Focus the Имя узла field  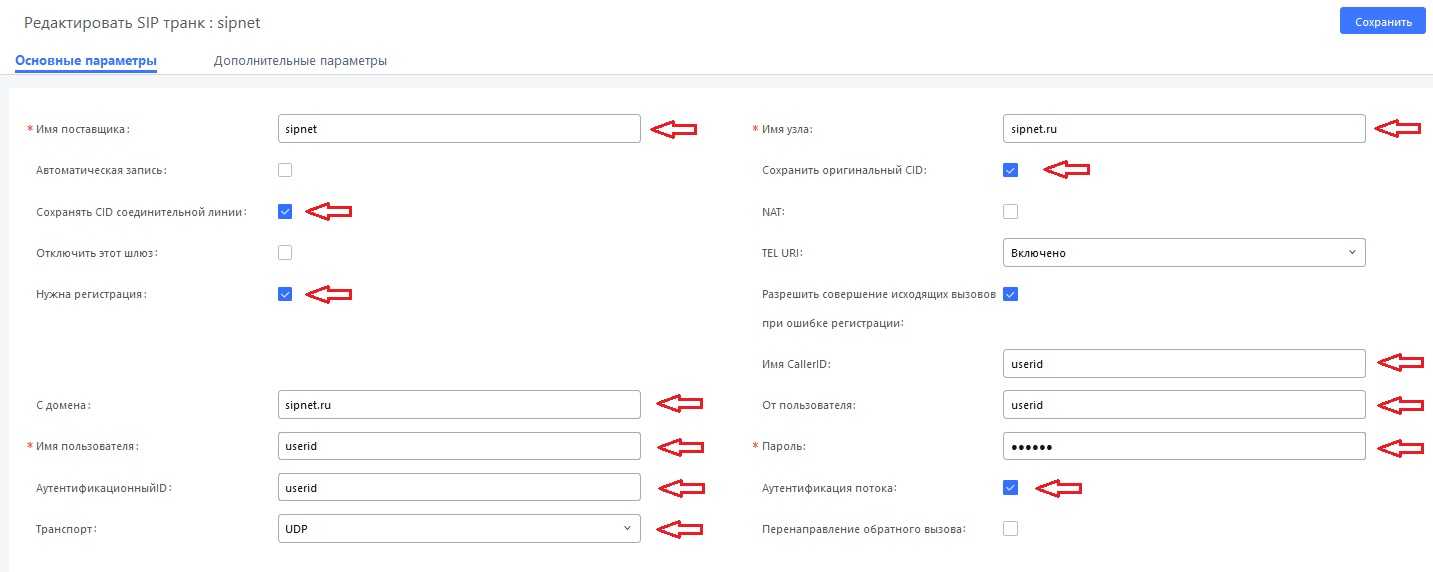click(1183, 129)
